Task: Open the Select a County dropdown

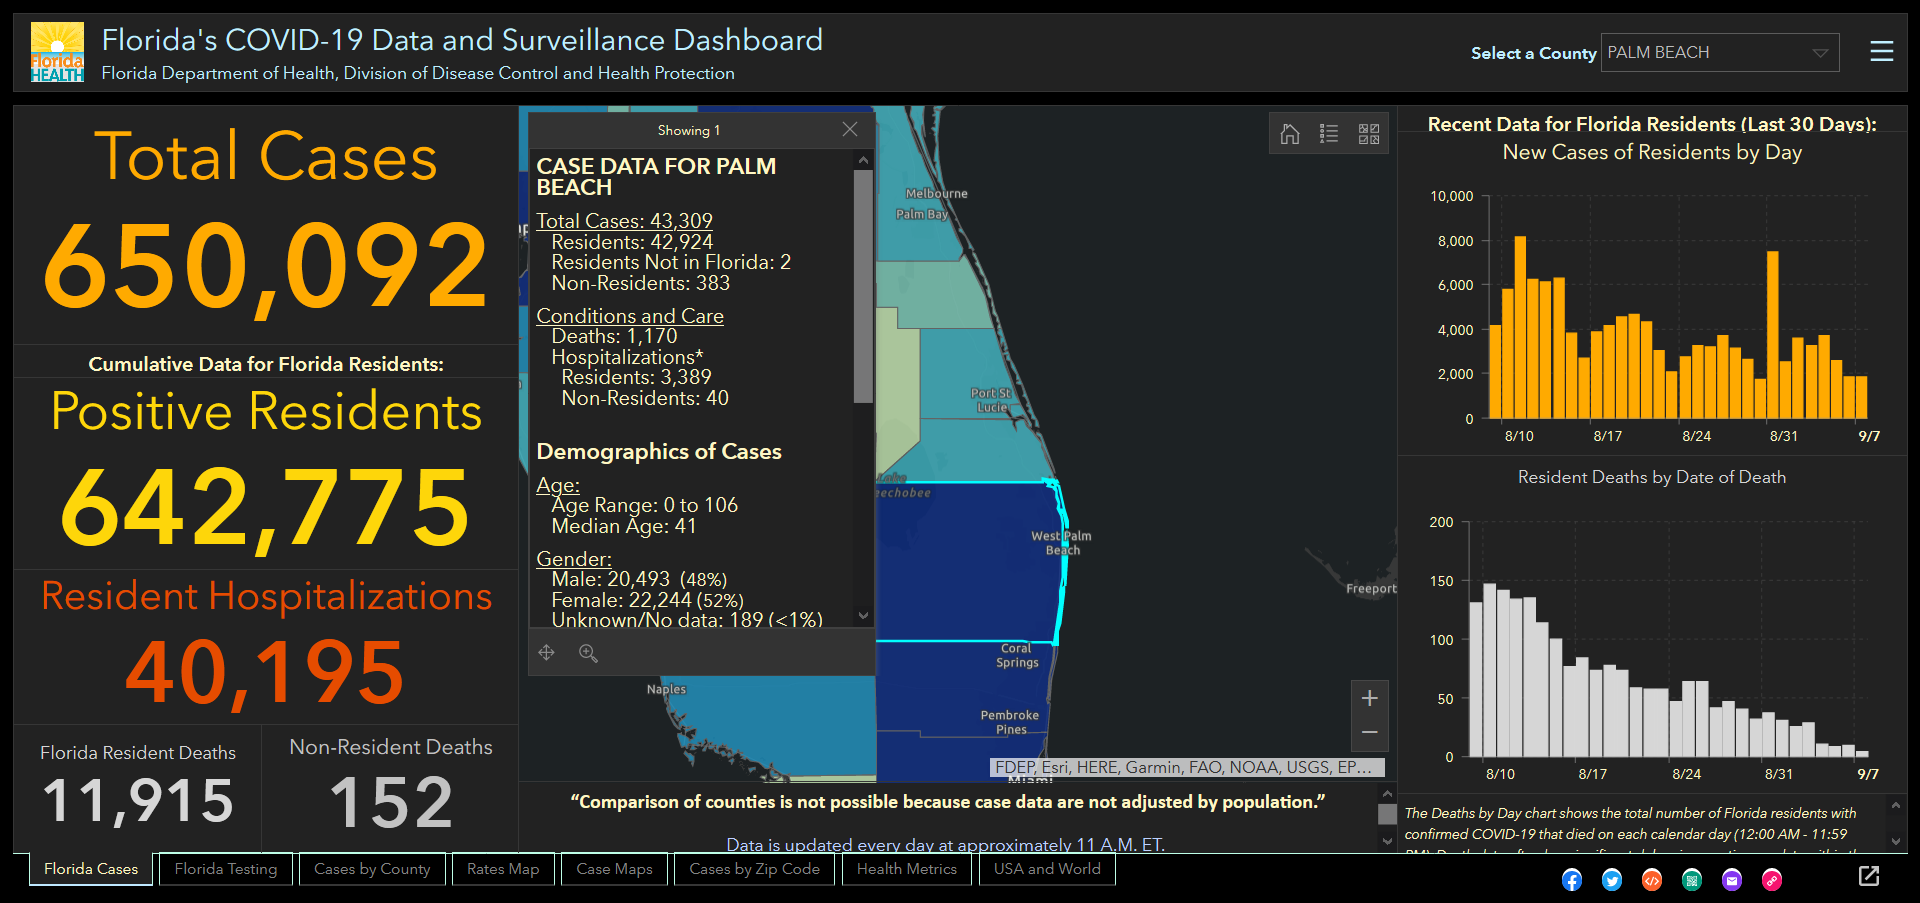Action: tap(1720, 53)
